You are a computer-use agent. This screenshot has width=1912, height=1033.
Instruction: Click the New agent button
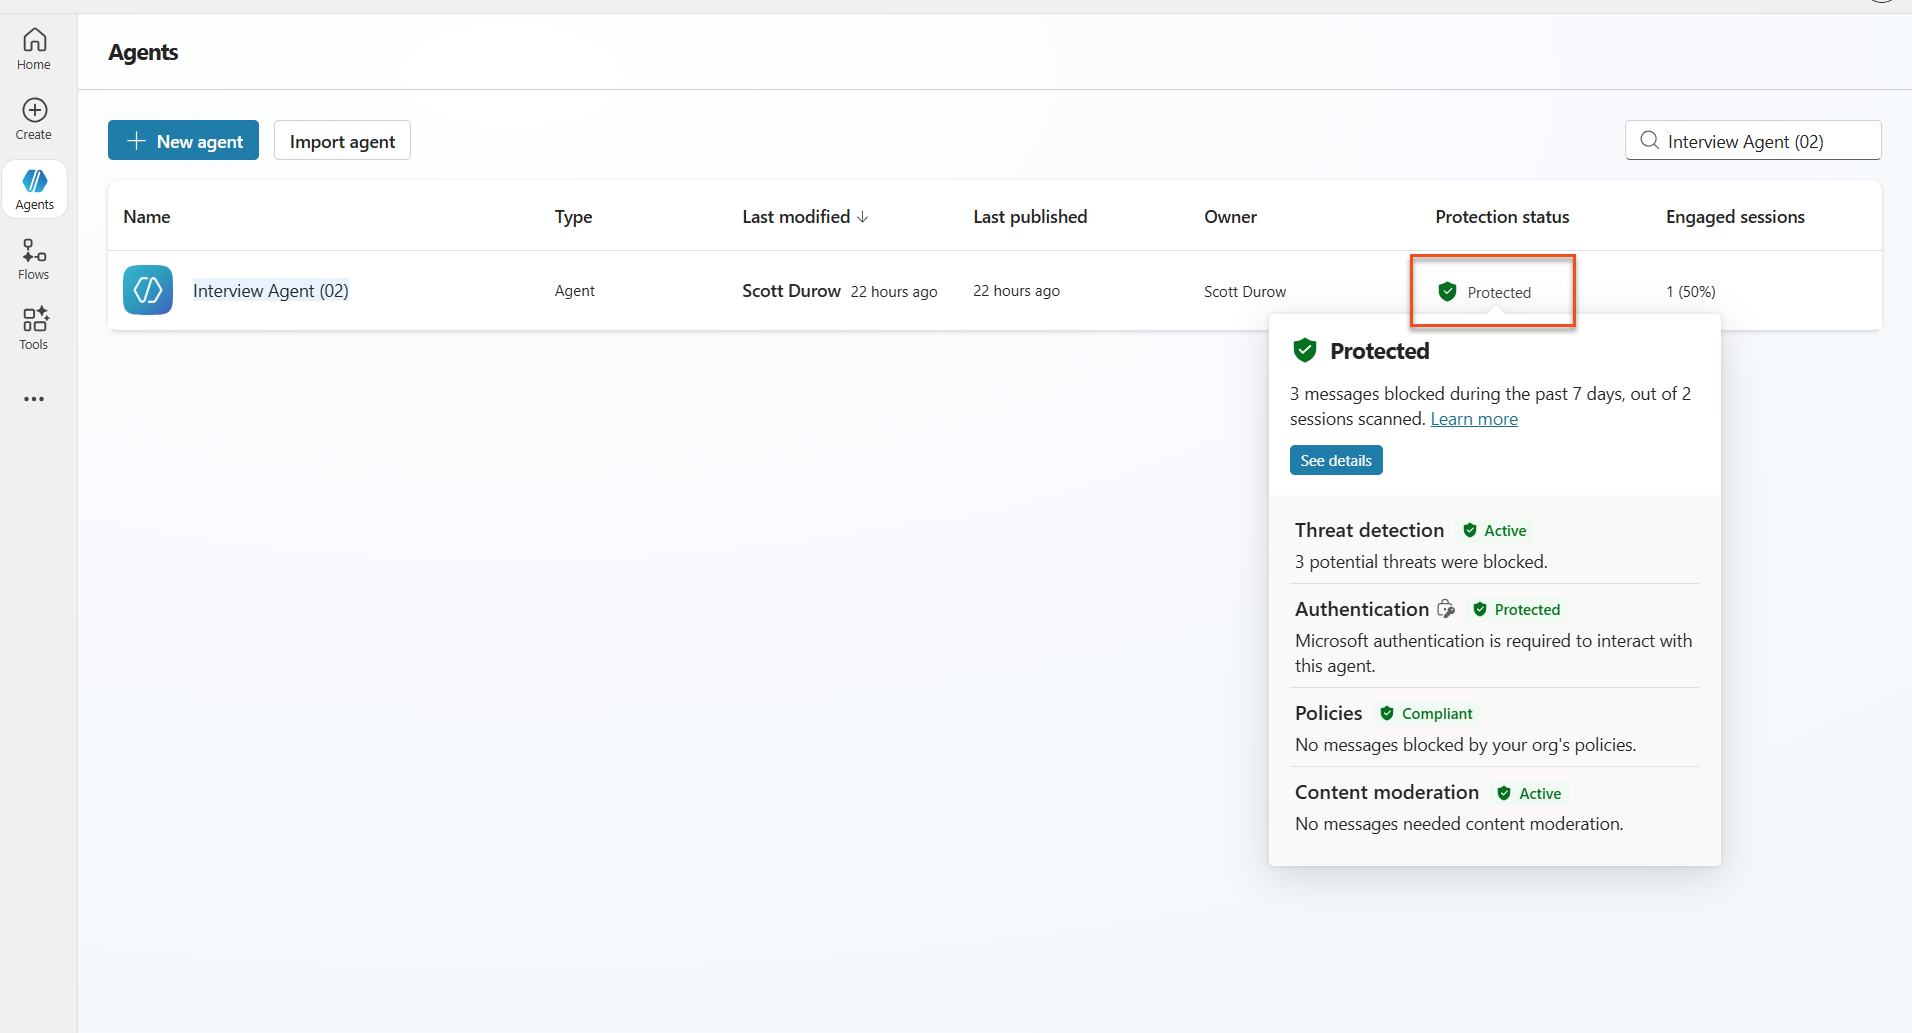click(183, 141)
